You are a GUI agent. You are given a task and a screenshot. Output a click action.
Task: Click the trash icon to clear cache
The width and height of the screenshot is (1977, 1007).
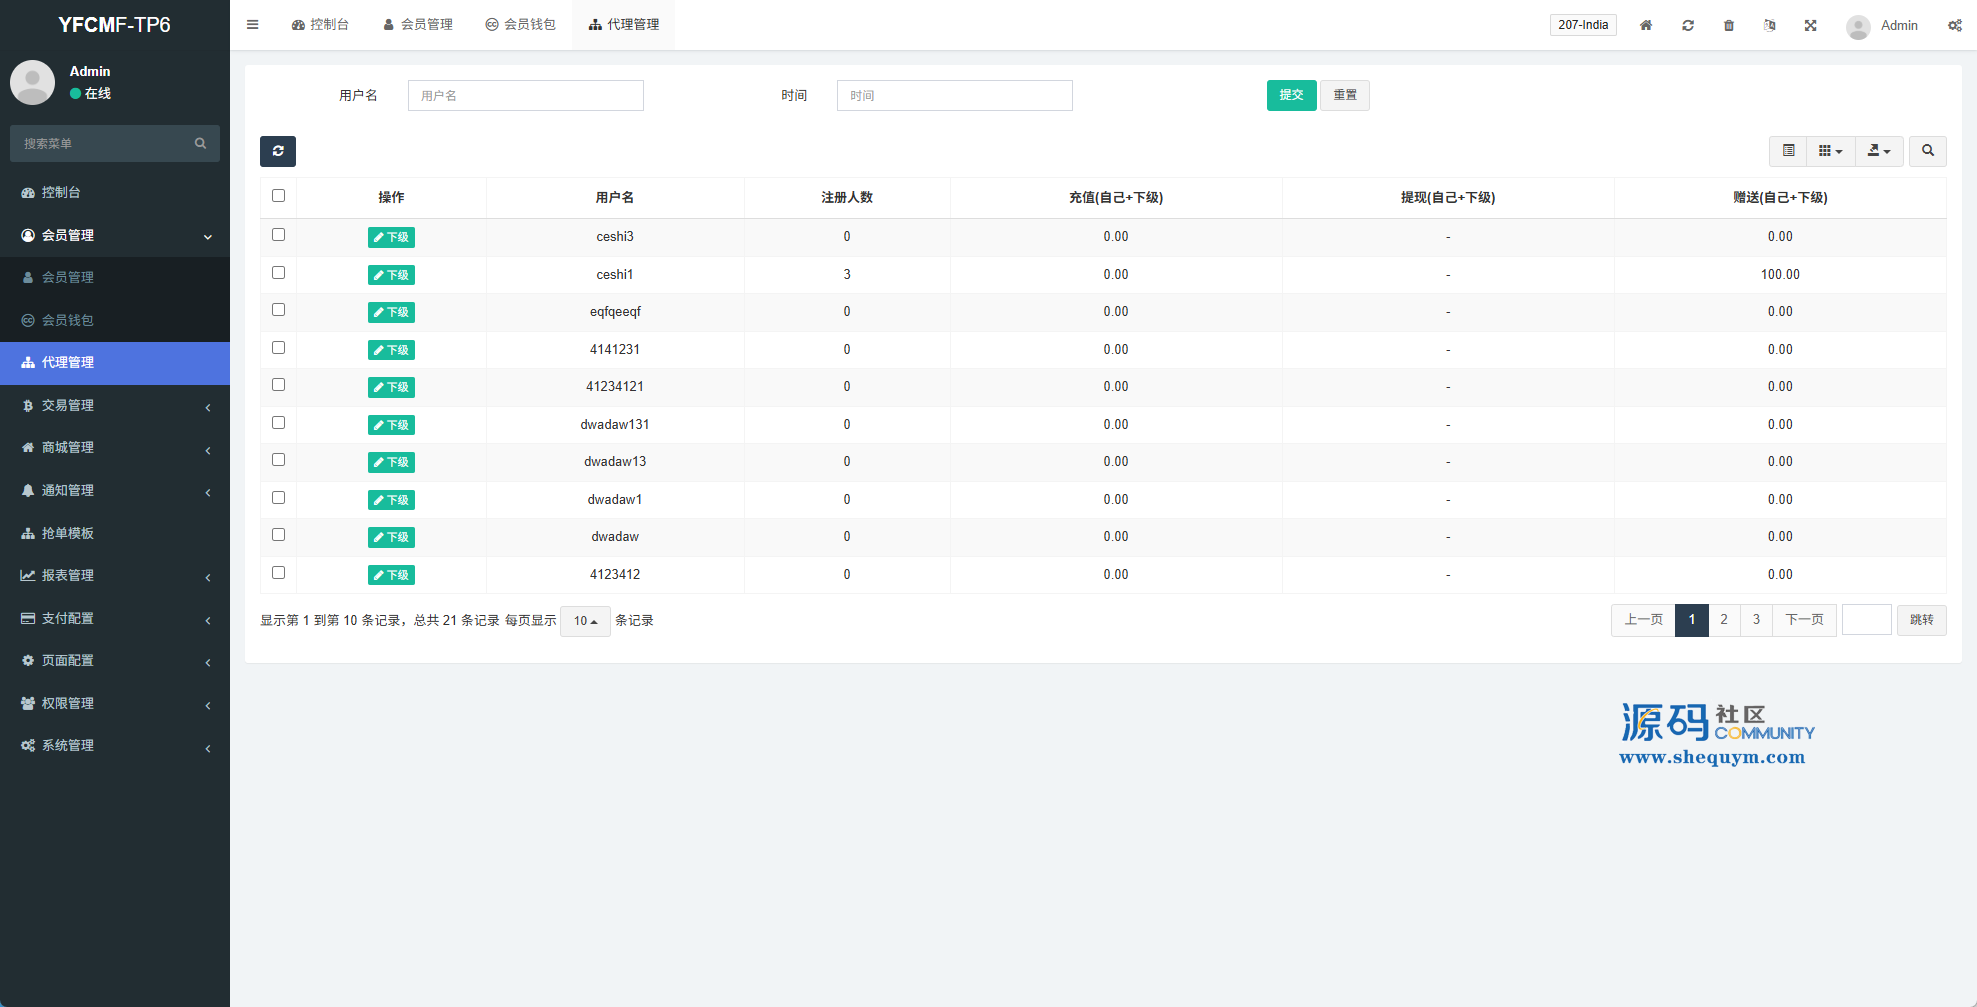tap(1729, 25)
